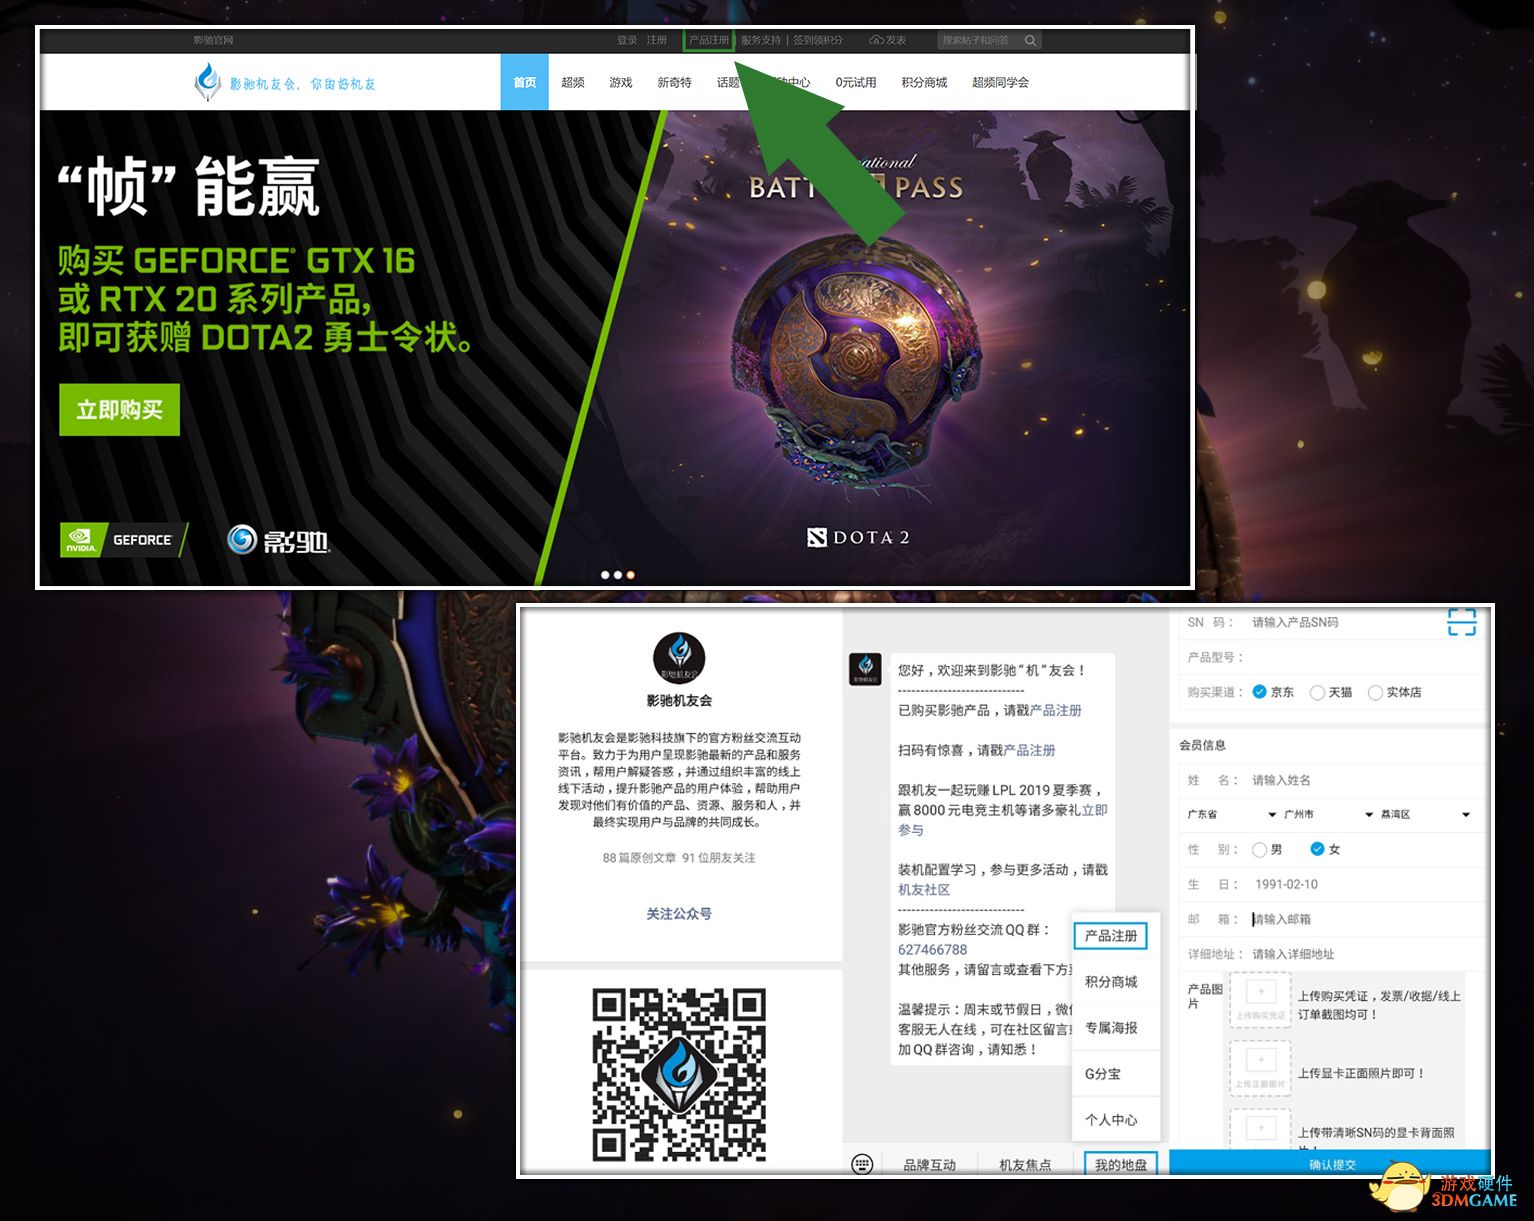Screen dimensions: 1534x1221
Task: Click the 立即购买 green button
Action: (119, 409)
